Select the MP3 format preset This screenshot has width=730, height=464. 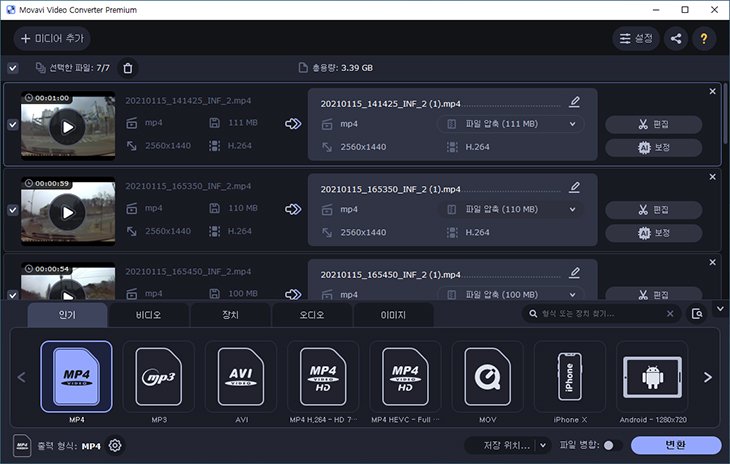[x=159, y=377]
